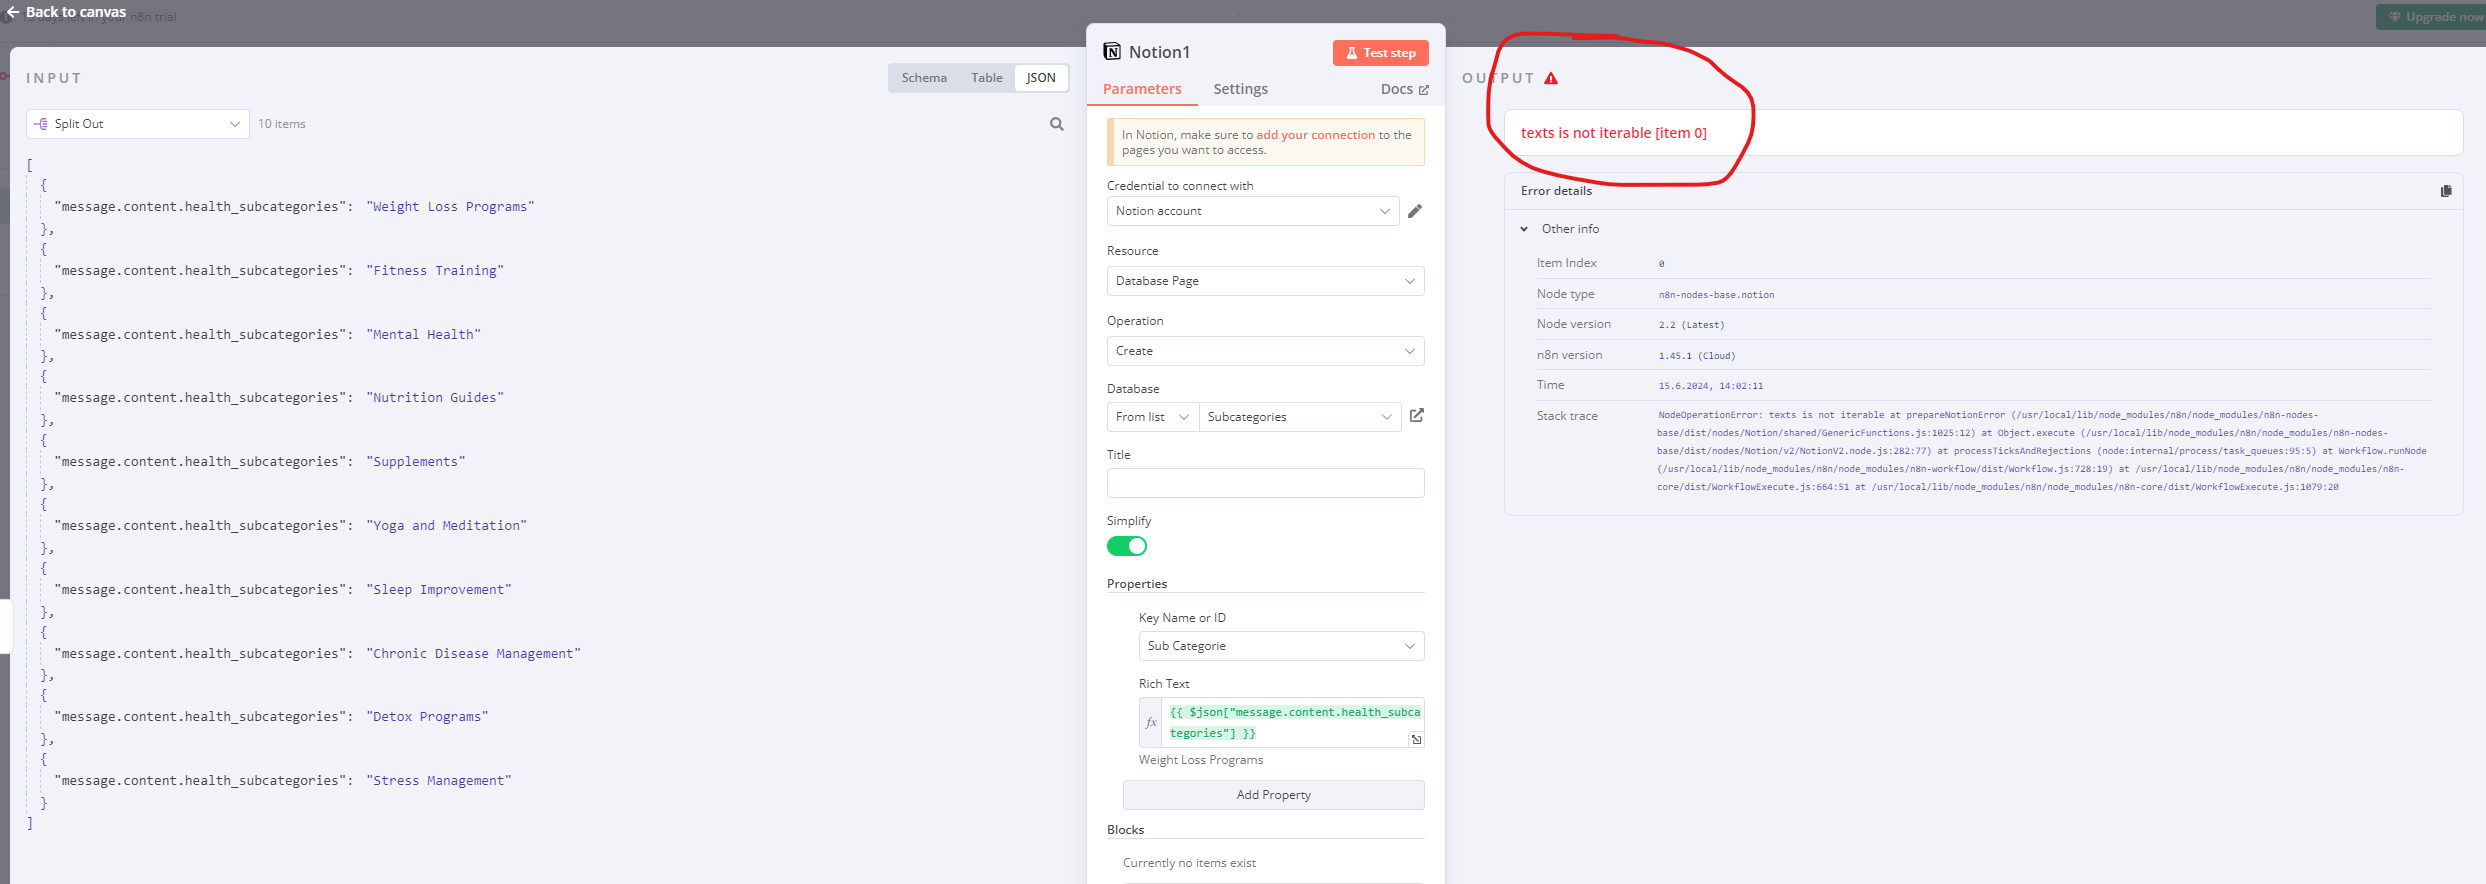Click the Detox Programs JSON value

[x=427, y=717]
